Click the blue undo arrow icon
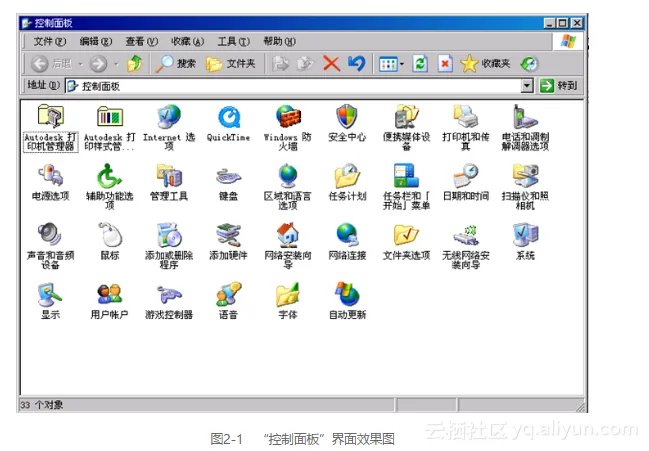649x451 pixels. tap(356, 63)
